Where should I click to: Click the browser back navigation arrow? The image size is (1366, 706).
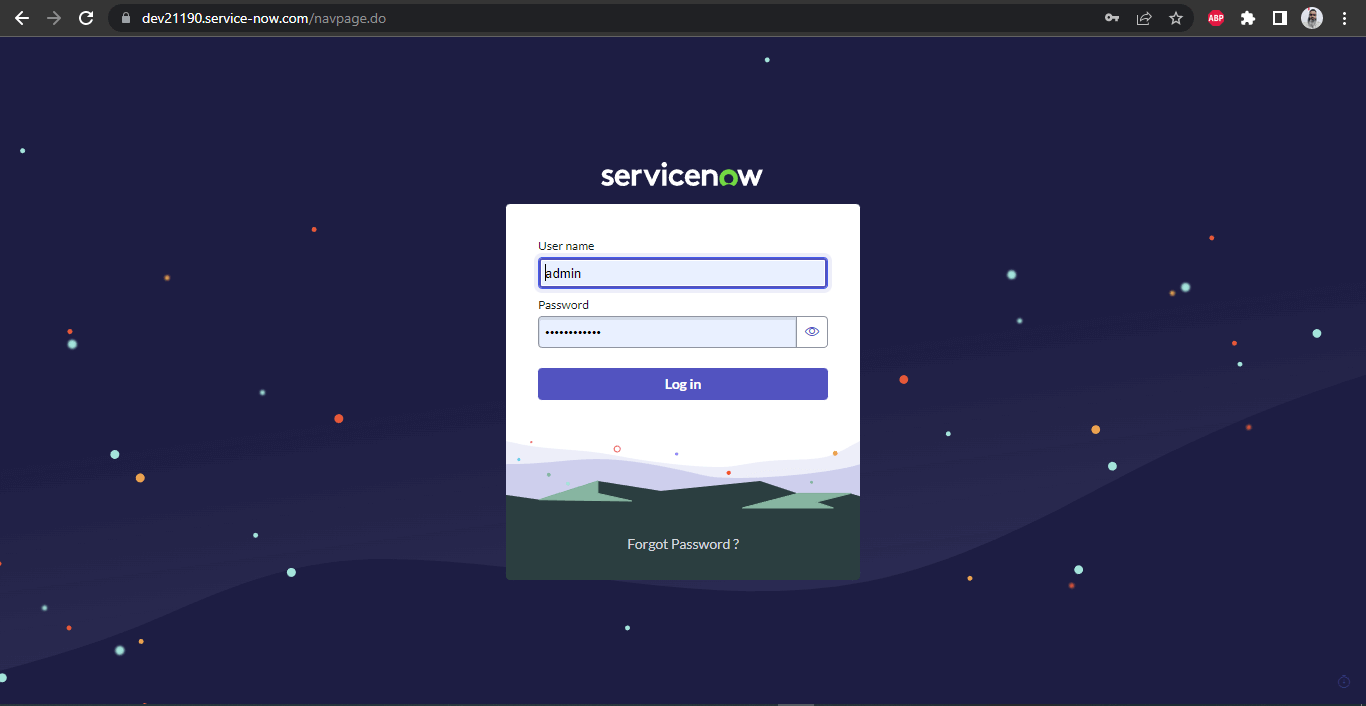[x=21, y=17]
